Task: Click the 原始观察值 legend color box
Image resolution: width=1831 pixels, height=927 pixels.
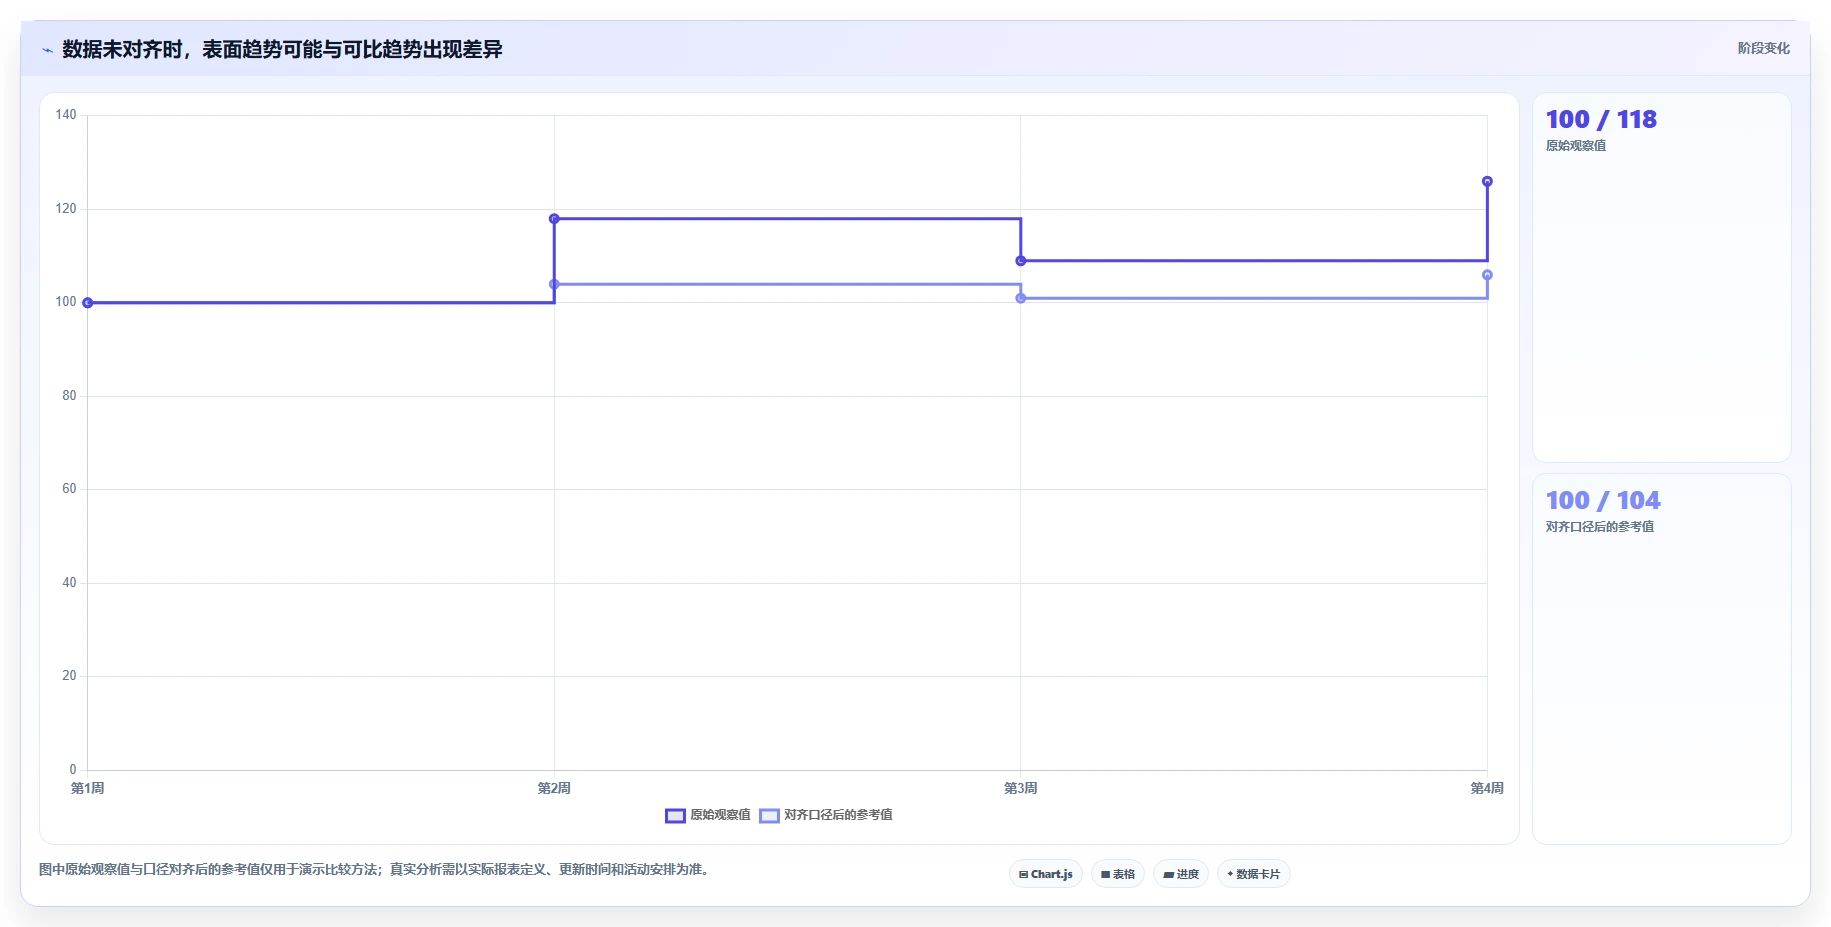Action: [x=675, y=815]
